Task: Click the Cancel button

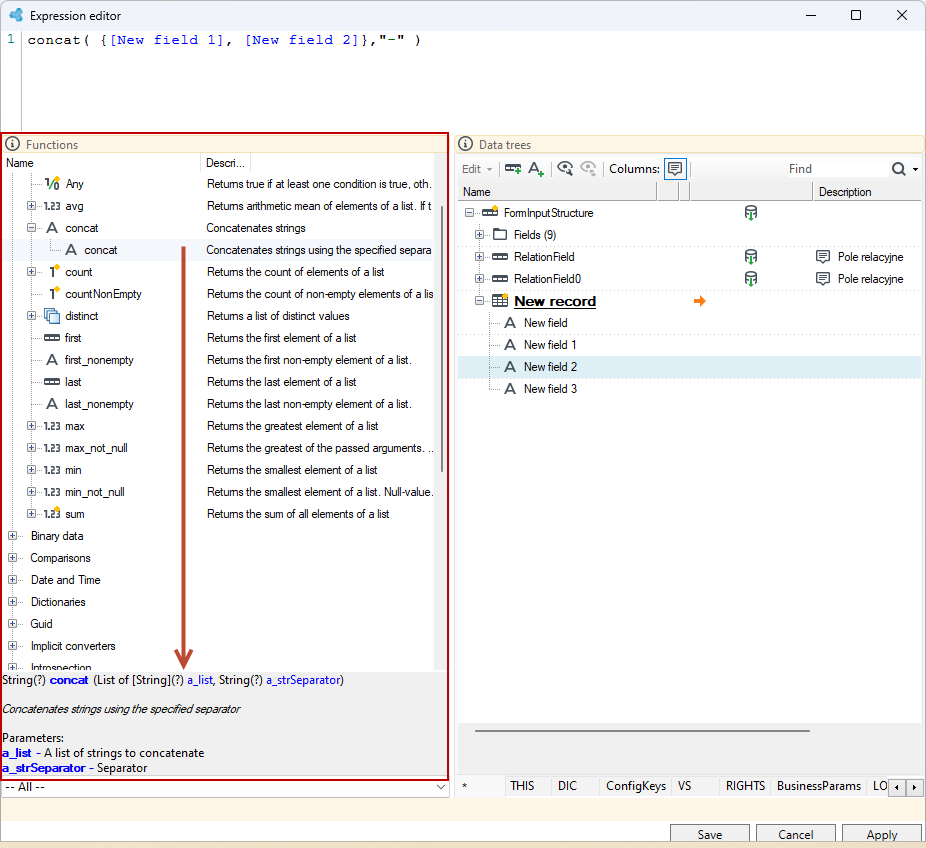Action: [795, 834]
